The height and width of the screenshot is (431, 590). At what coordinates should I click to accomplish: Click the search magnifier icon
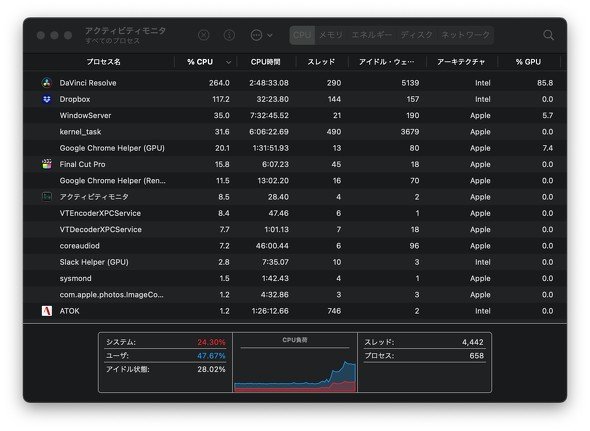click(x=548, y=35)
